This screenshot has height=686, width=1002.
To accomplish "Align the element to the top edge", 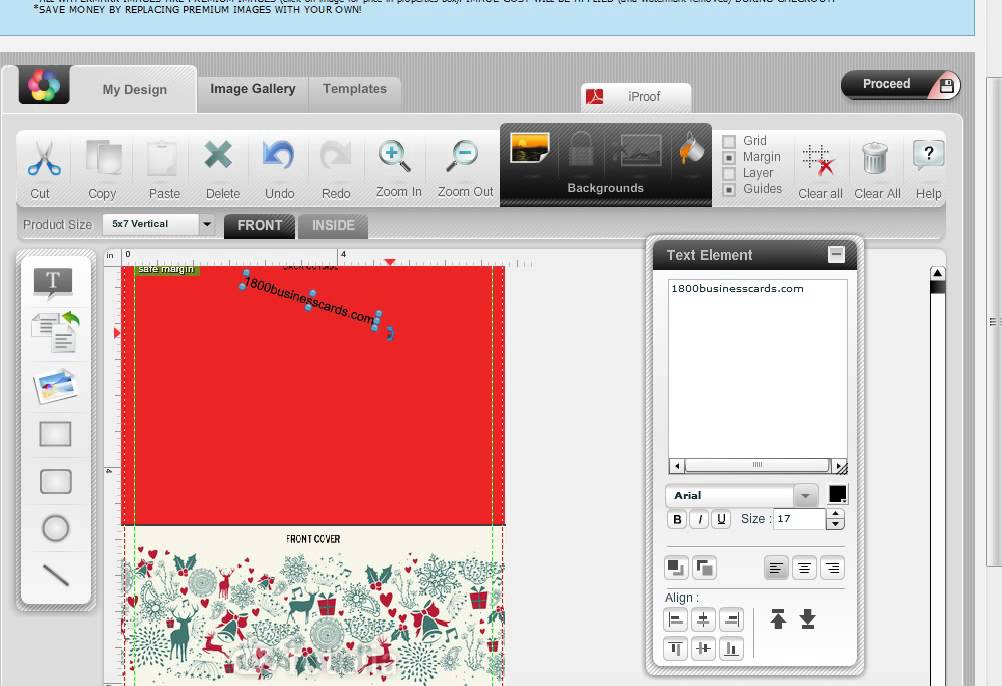I will click(675, 649).
